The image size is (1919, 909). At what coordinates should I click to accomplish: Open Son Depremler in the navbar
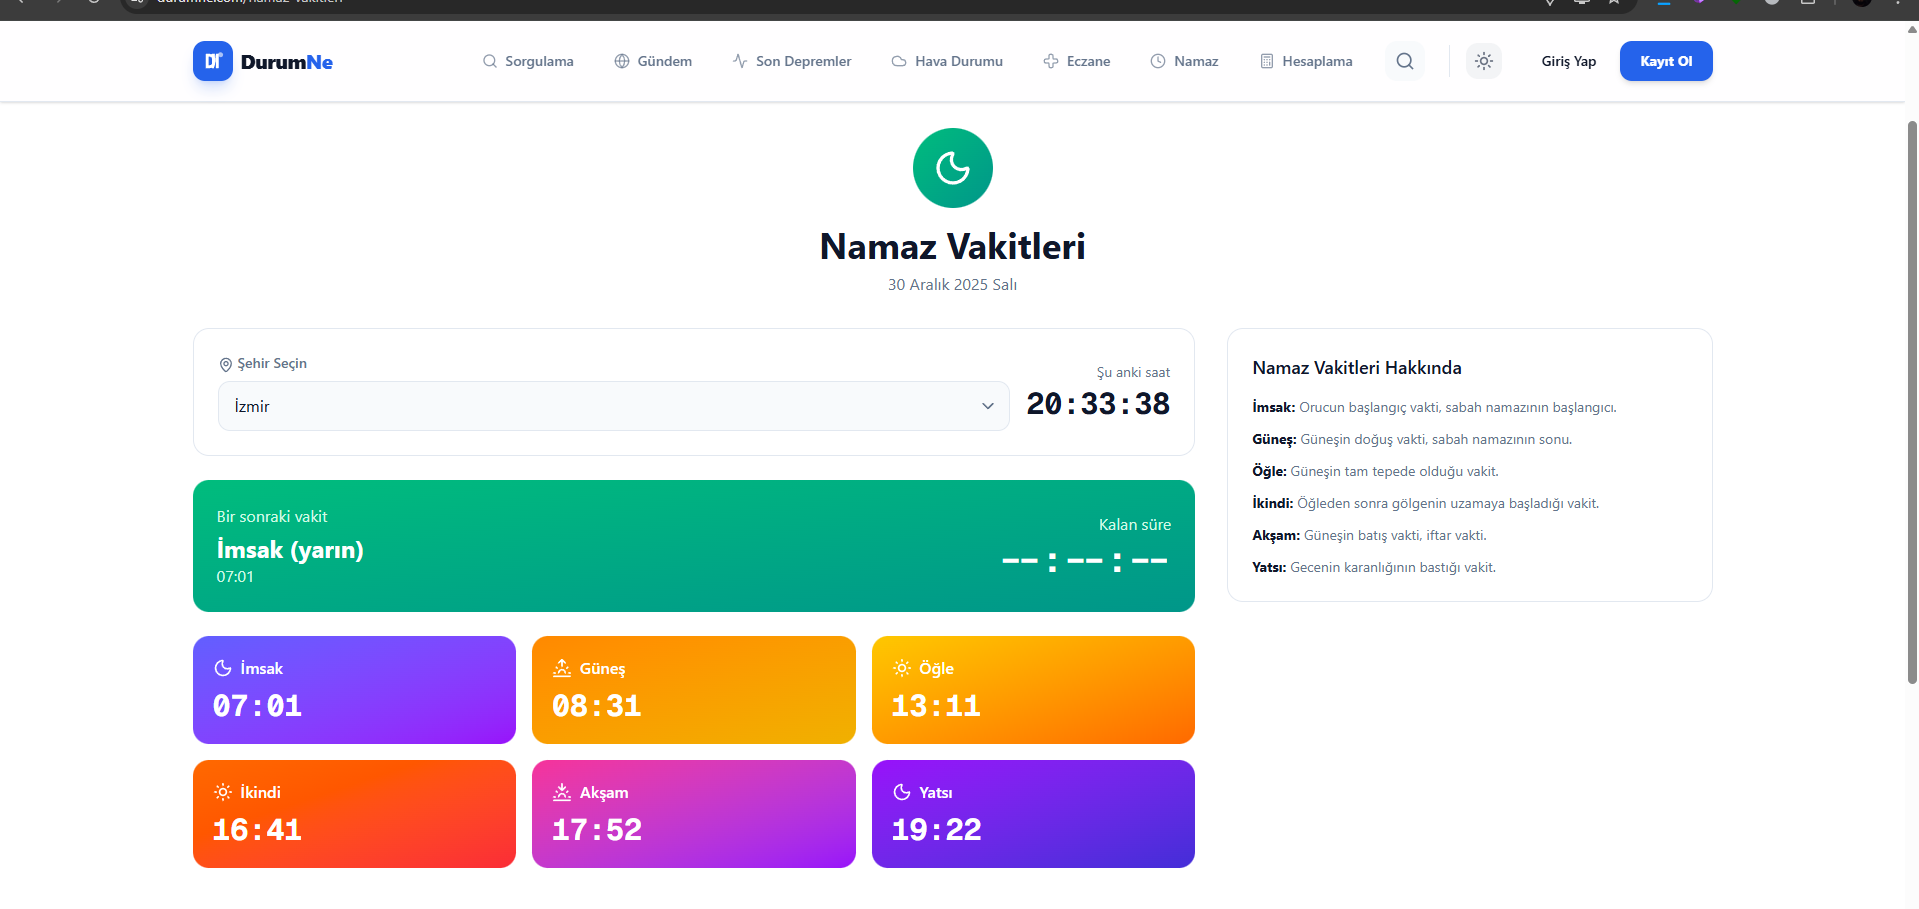[792, 61]
